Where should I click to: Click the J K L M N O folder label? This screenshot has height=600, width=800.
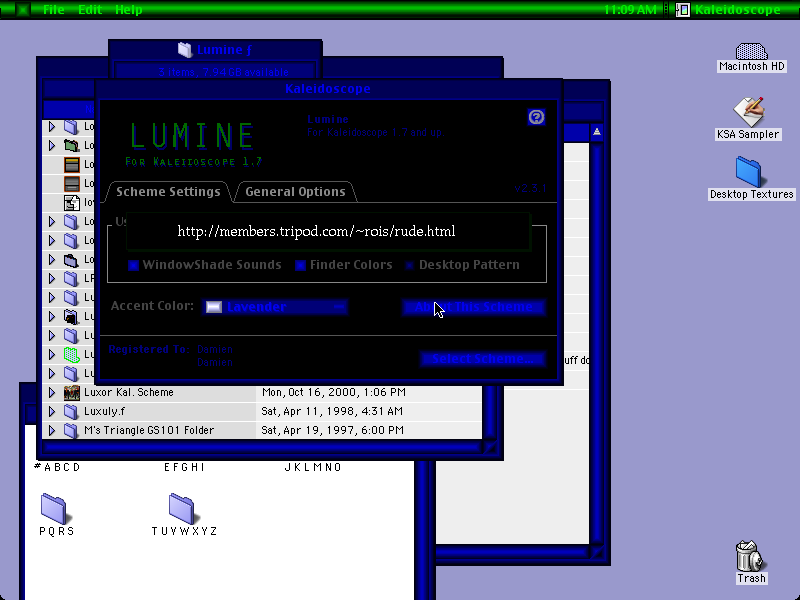point(313,467)
